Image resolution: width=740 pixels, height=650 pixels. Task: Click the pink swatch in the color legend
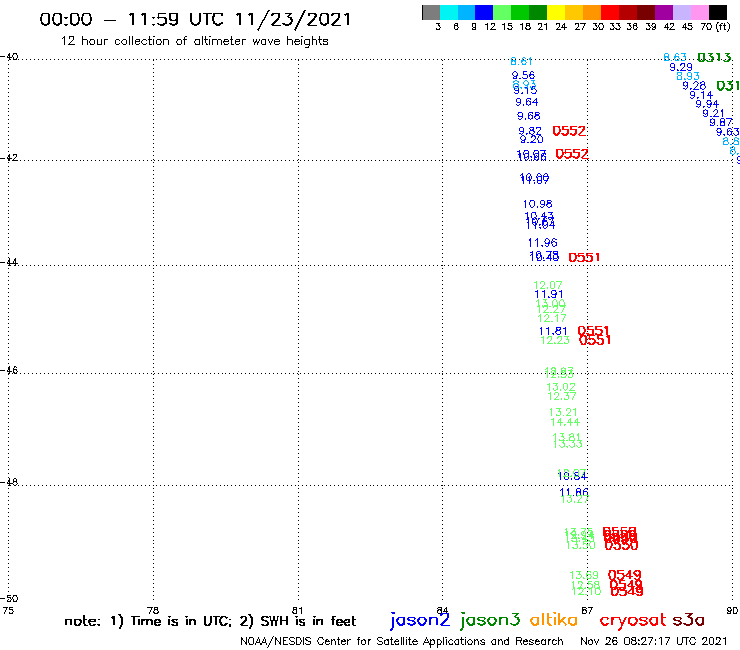(x=699, y=12)
